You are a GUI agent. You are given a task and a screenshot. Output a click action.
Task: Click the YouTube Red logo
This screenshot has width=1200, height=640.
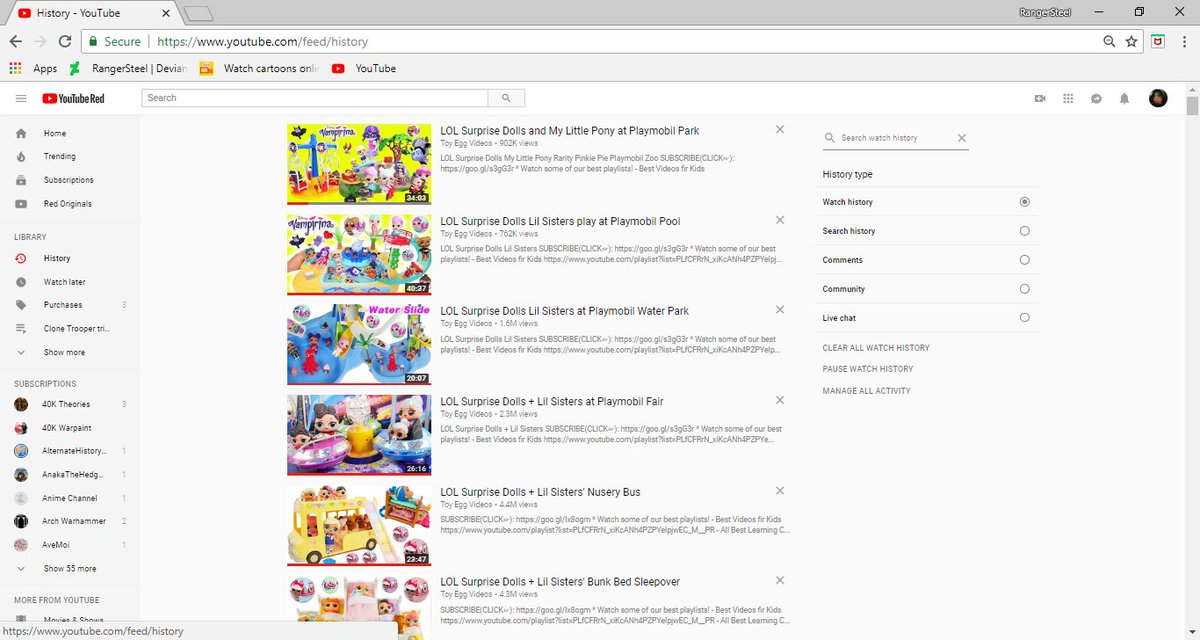coord(73,98)
